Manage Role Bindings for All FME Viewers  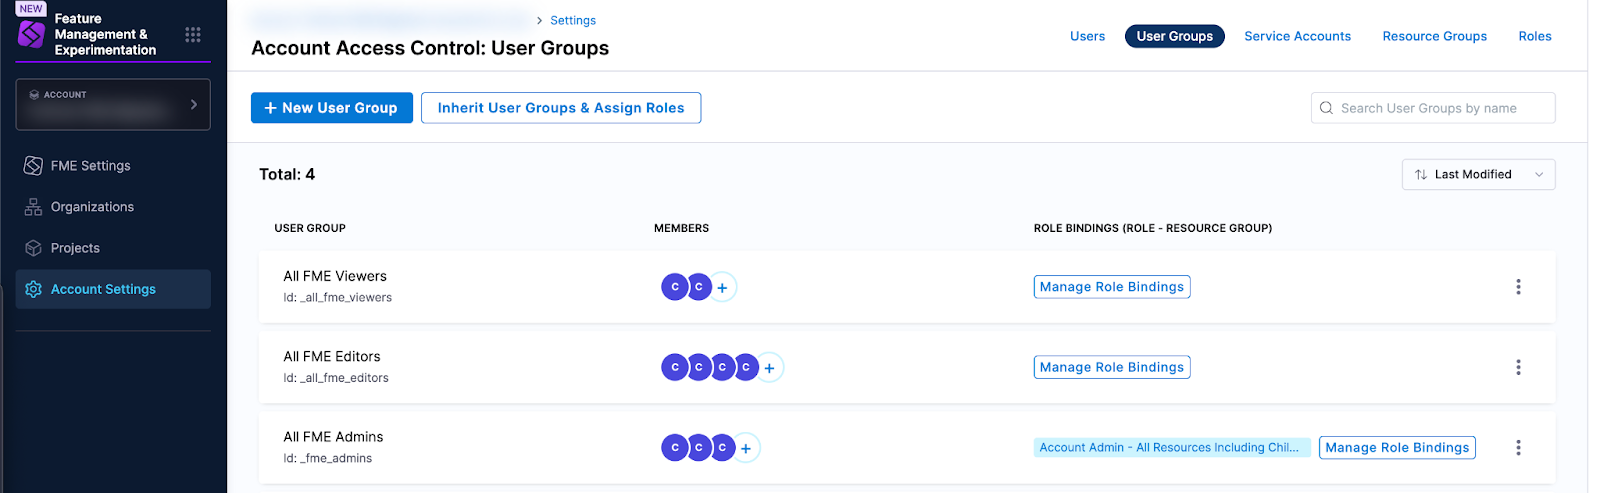(x=1111, y=287)
